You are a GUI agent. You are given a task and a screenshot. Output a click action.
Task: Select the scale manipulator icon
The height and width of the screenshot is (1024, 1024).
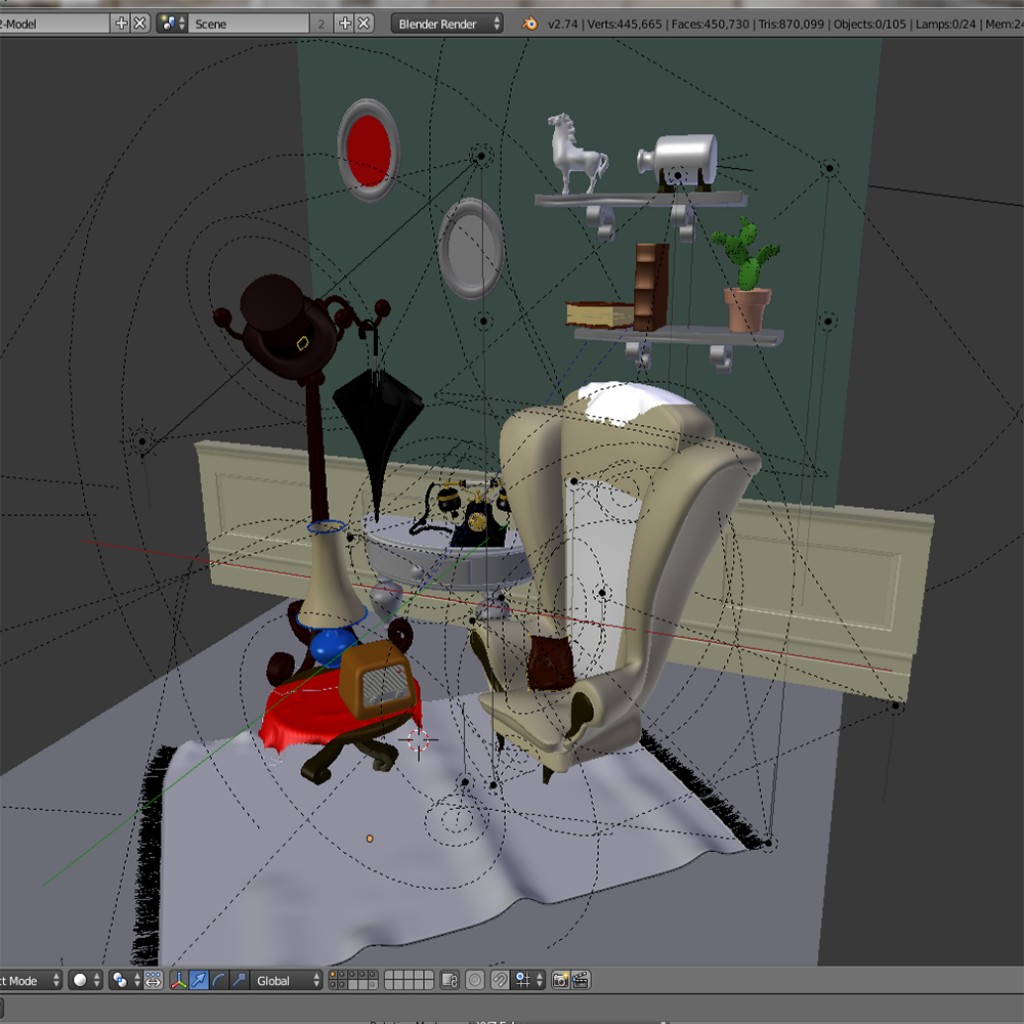(x=238, y=980)
